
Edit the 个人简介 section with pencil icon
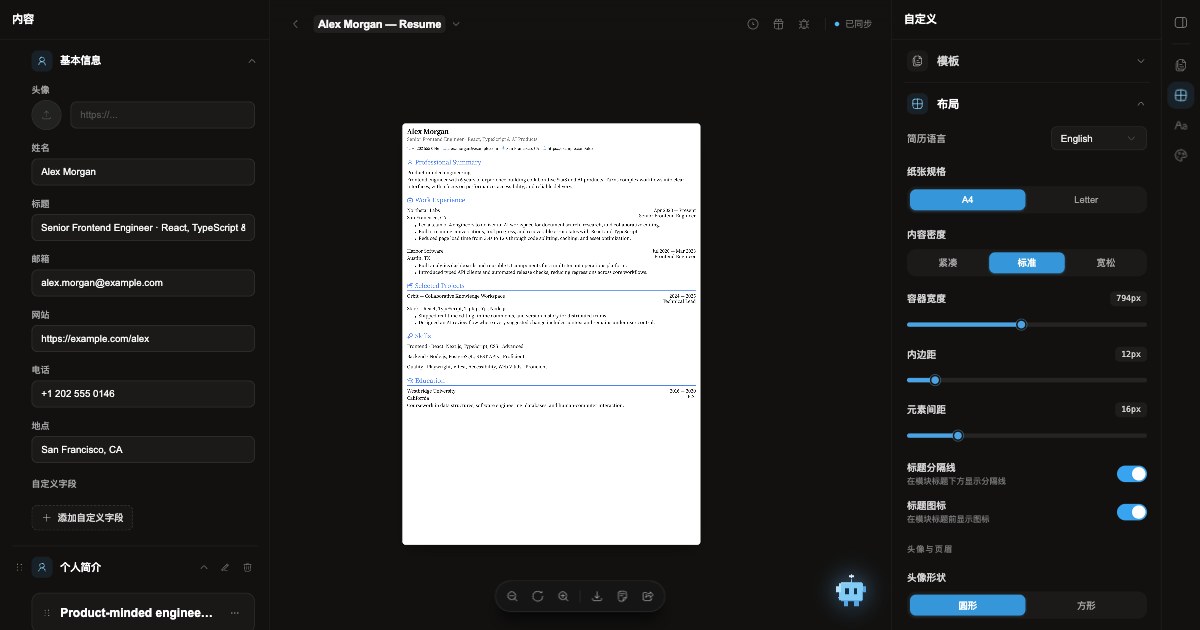[x=224, y=567]
